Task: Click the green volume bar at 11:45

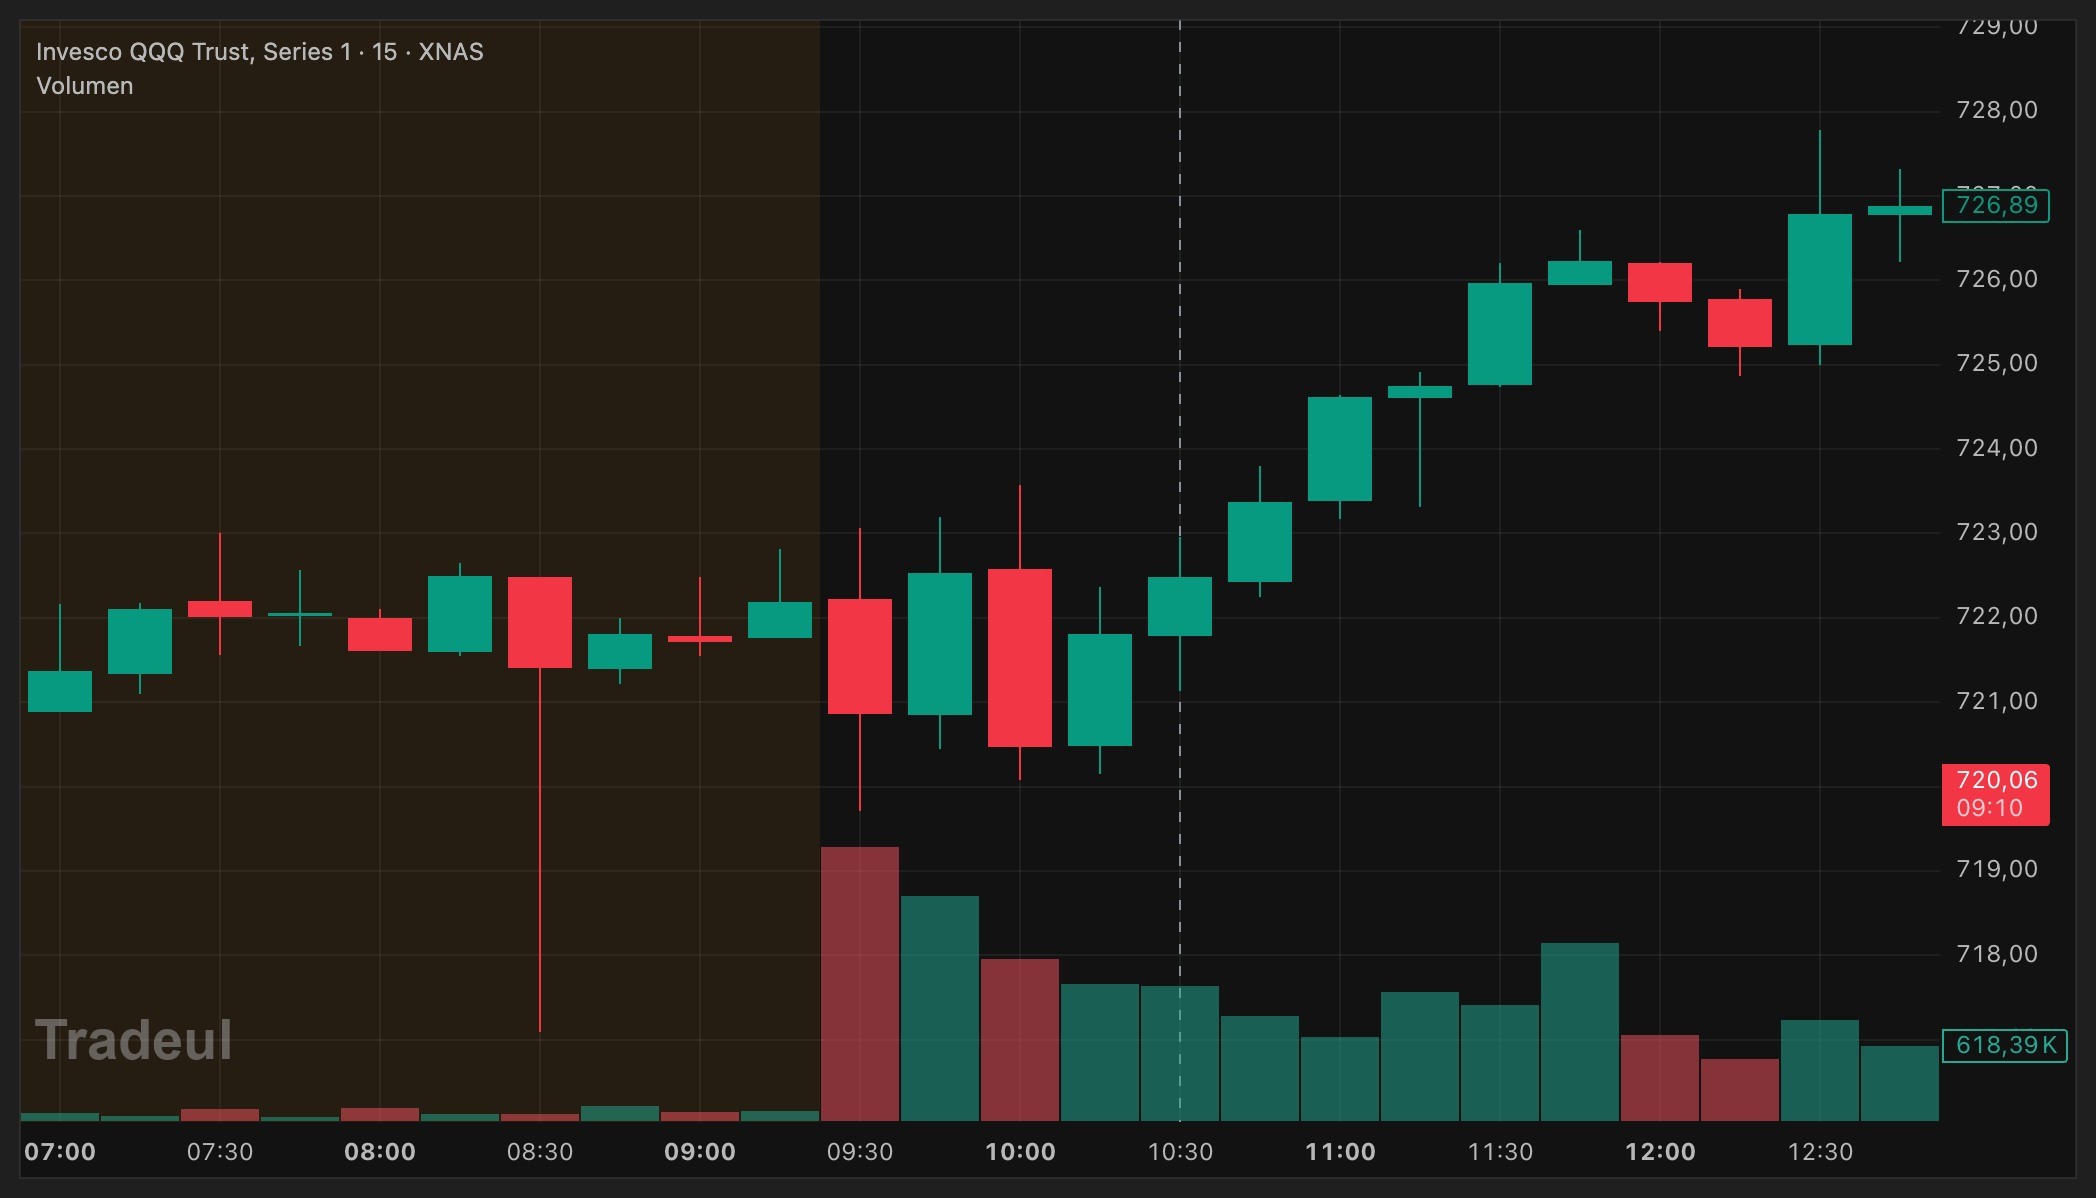Action: (x=1580, y=1032)
